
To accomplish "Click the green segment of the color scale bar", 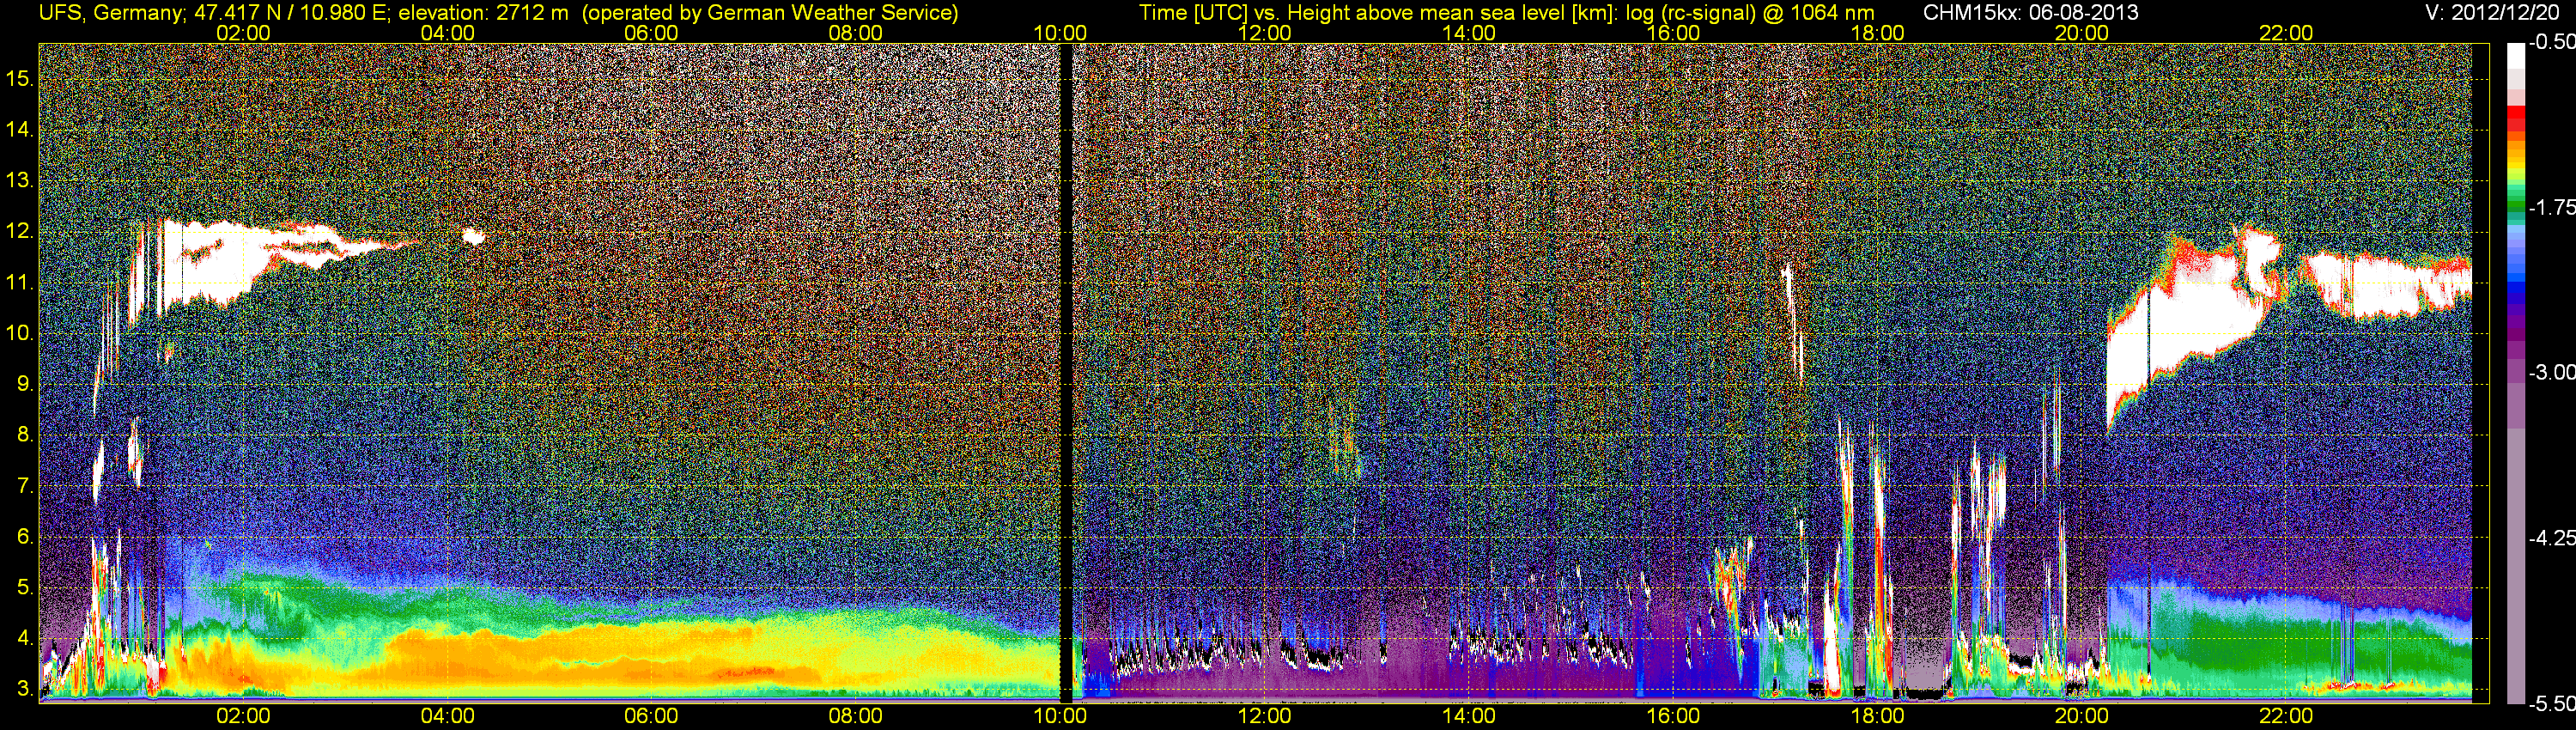I will coord(2515,205).
